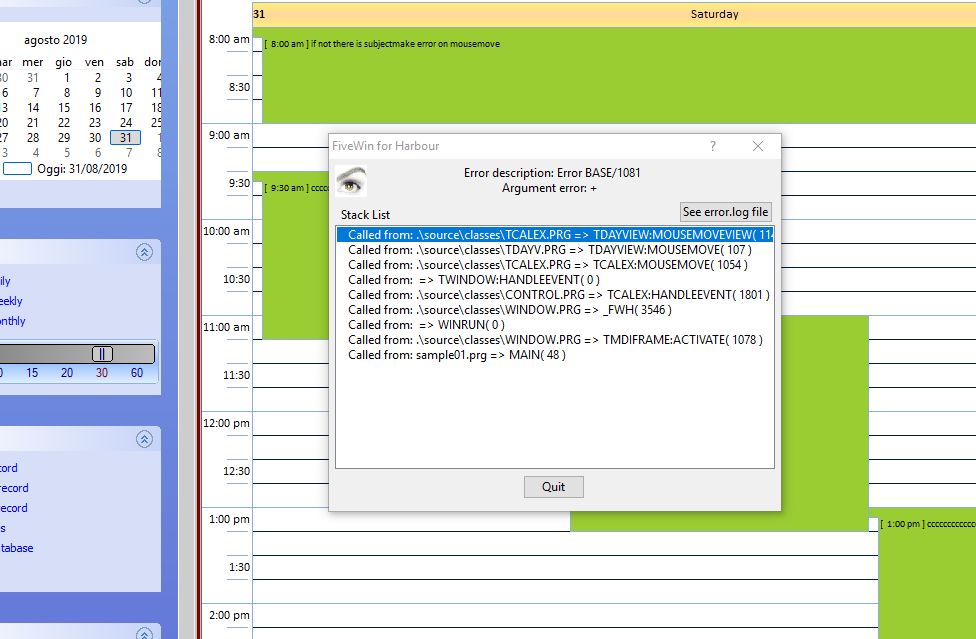The height and width of the screenshot is (639, 976).
Task: Adjust the time interval slider handle
Action: point(102,354)
